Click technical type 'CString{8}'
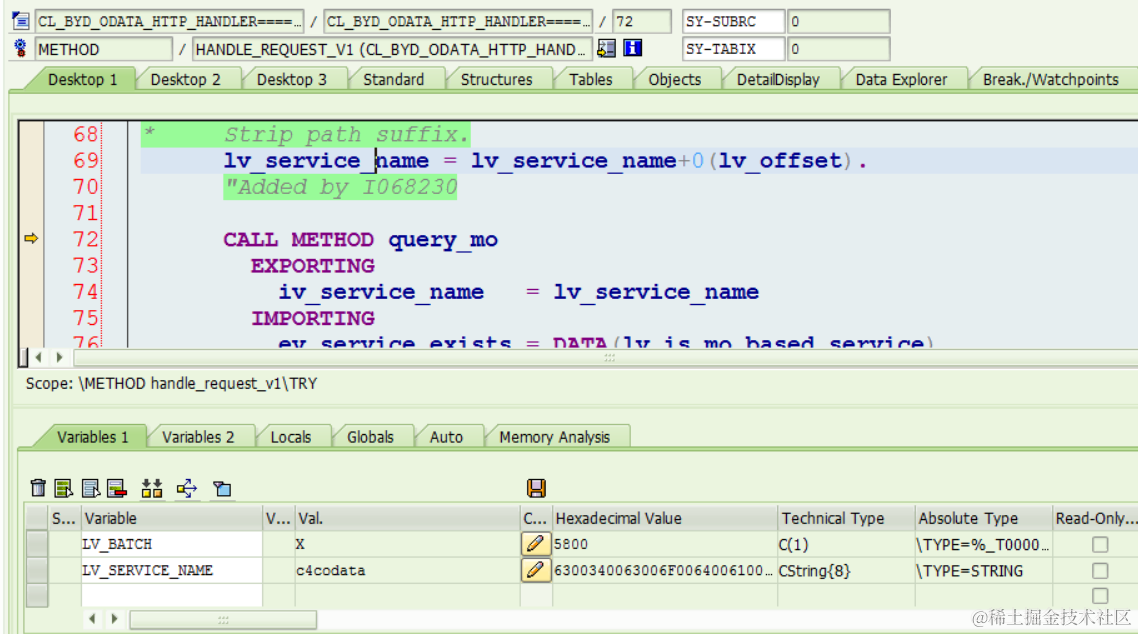 [x=846, y=570]
